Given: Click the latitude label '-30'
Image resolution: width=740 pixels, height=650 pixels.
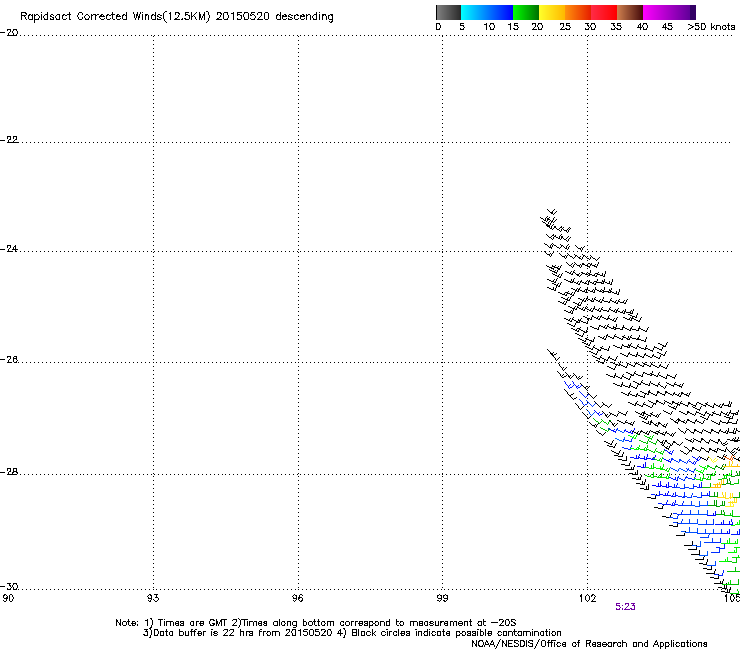Looking at the screenshot, I should point(9,587).
